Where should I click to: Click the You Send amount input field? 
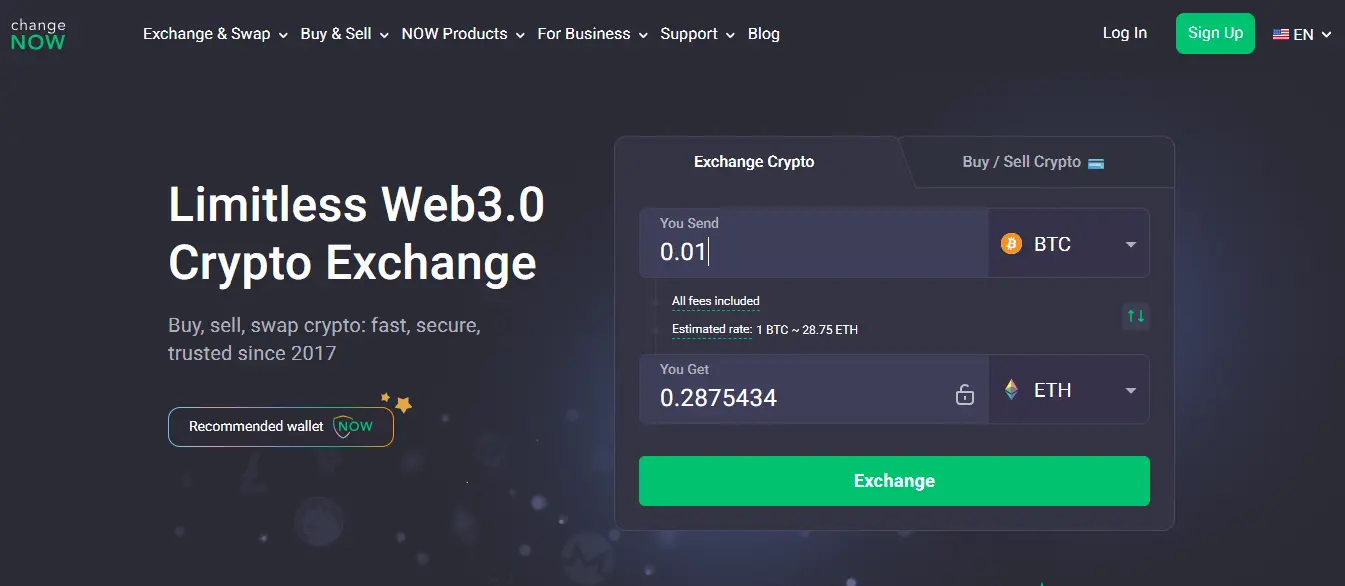[x=810, y=252]
